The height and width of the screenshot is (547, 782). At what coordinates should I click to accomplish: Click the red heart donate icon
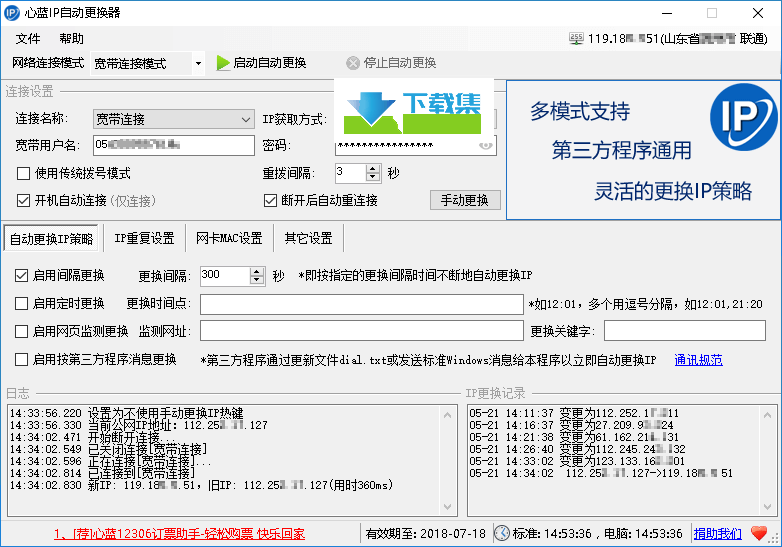click(759, 533)
